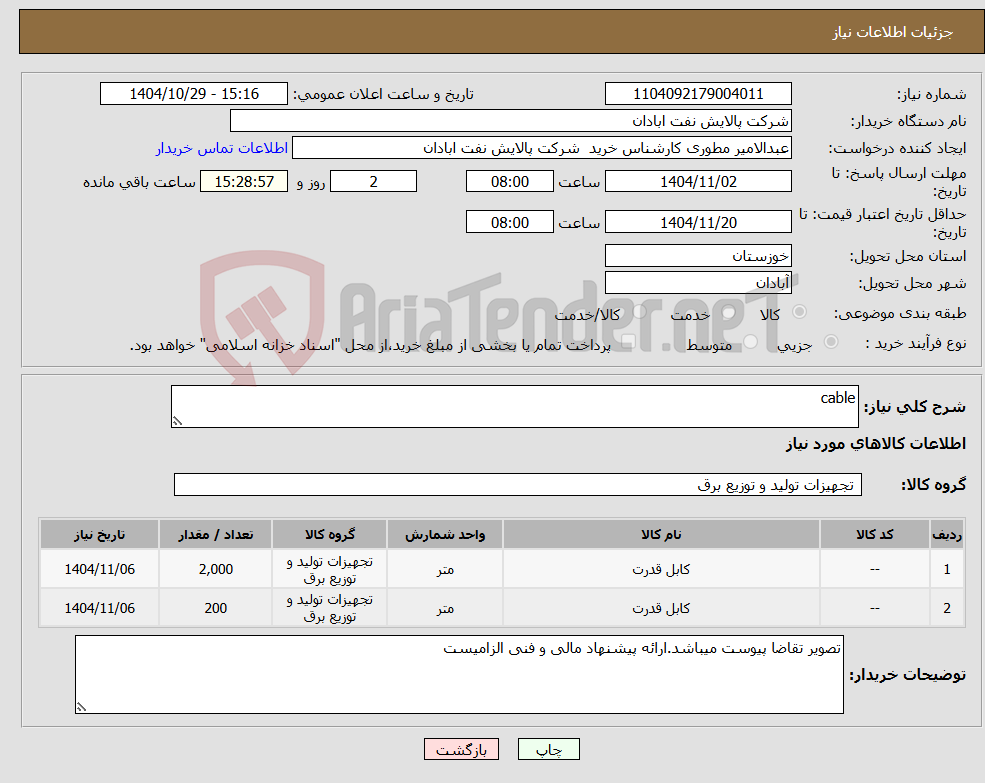Open the خوزستان province dropdown

[x=698, y=255]
